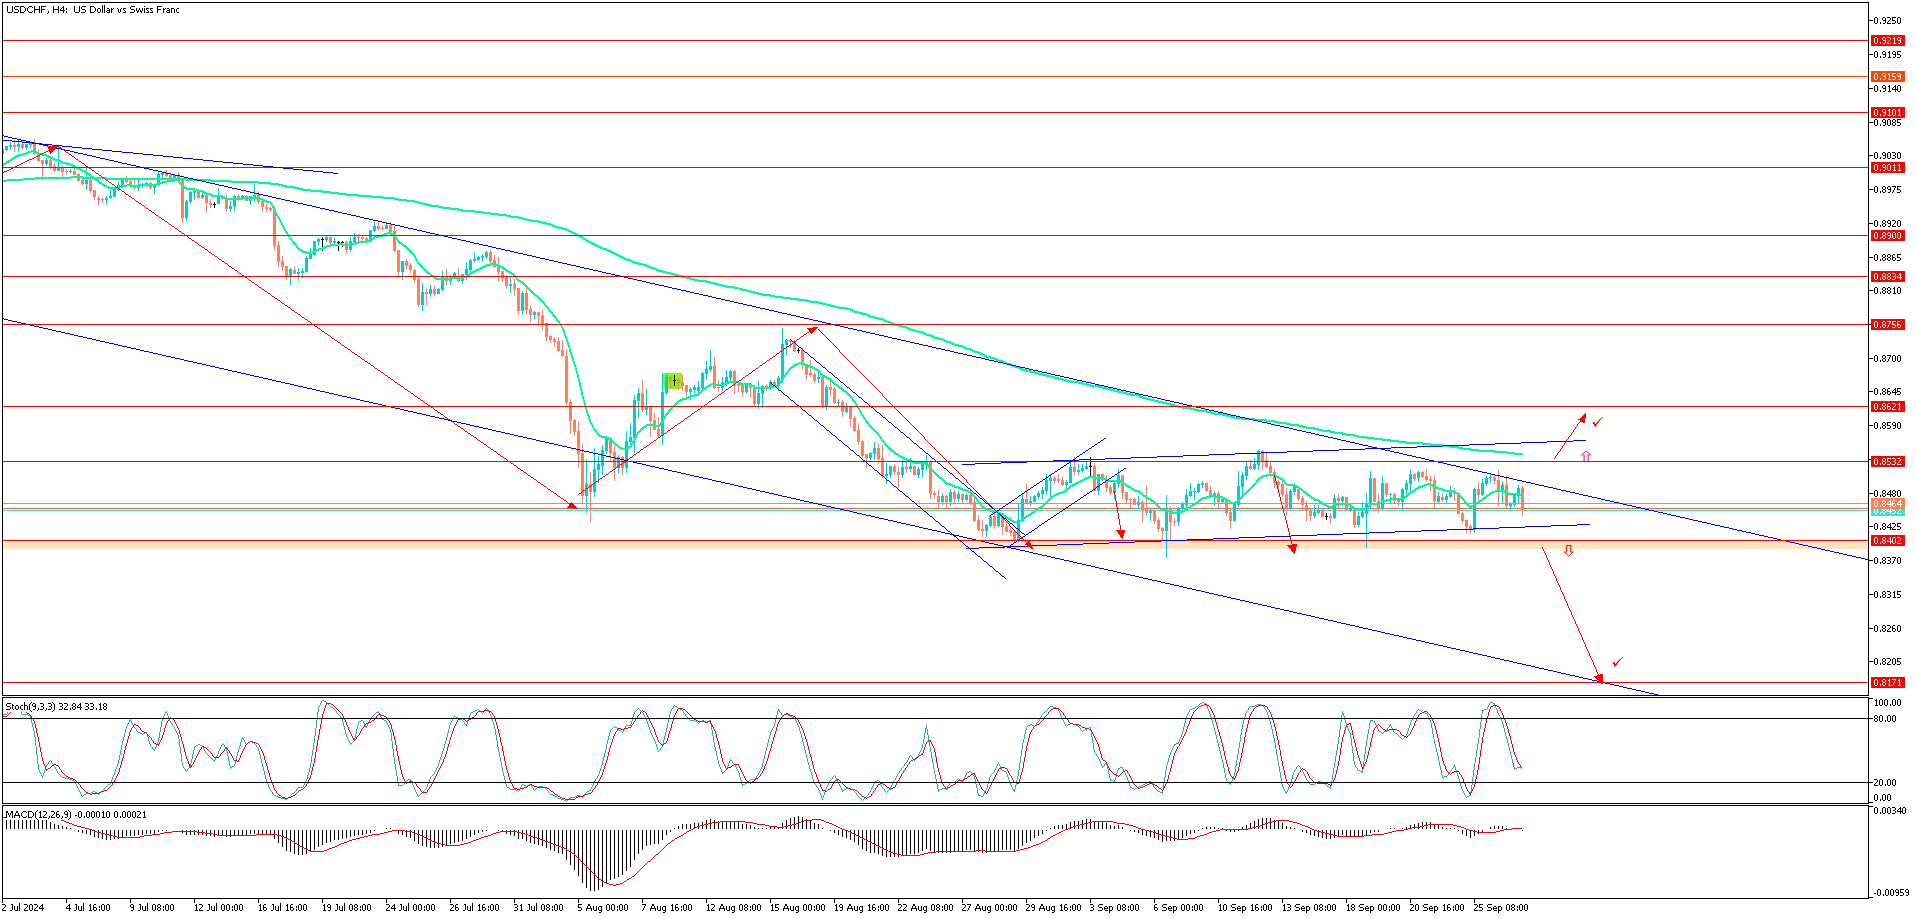This screenshot has width=1916, height=919.
Task: Click the 0.8464 current price label
Action: [1887, 505]
